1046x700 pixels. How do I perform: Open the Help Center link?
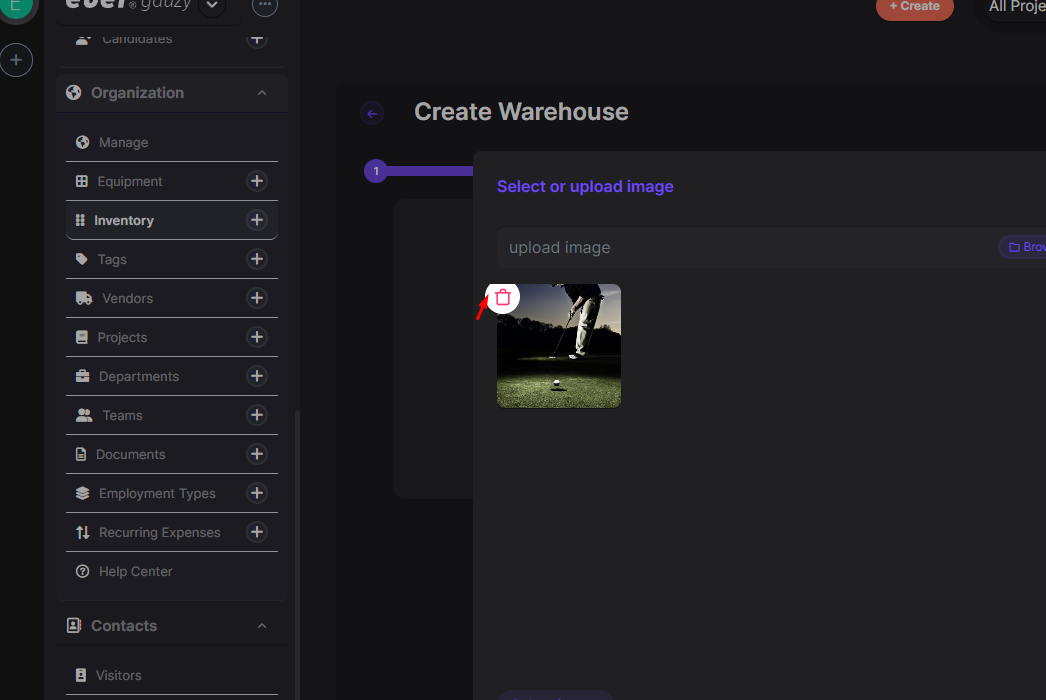click(x=171, y=571)
